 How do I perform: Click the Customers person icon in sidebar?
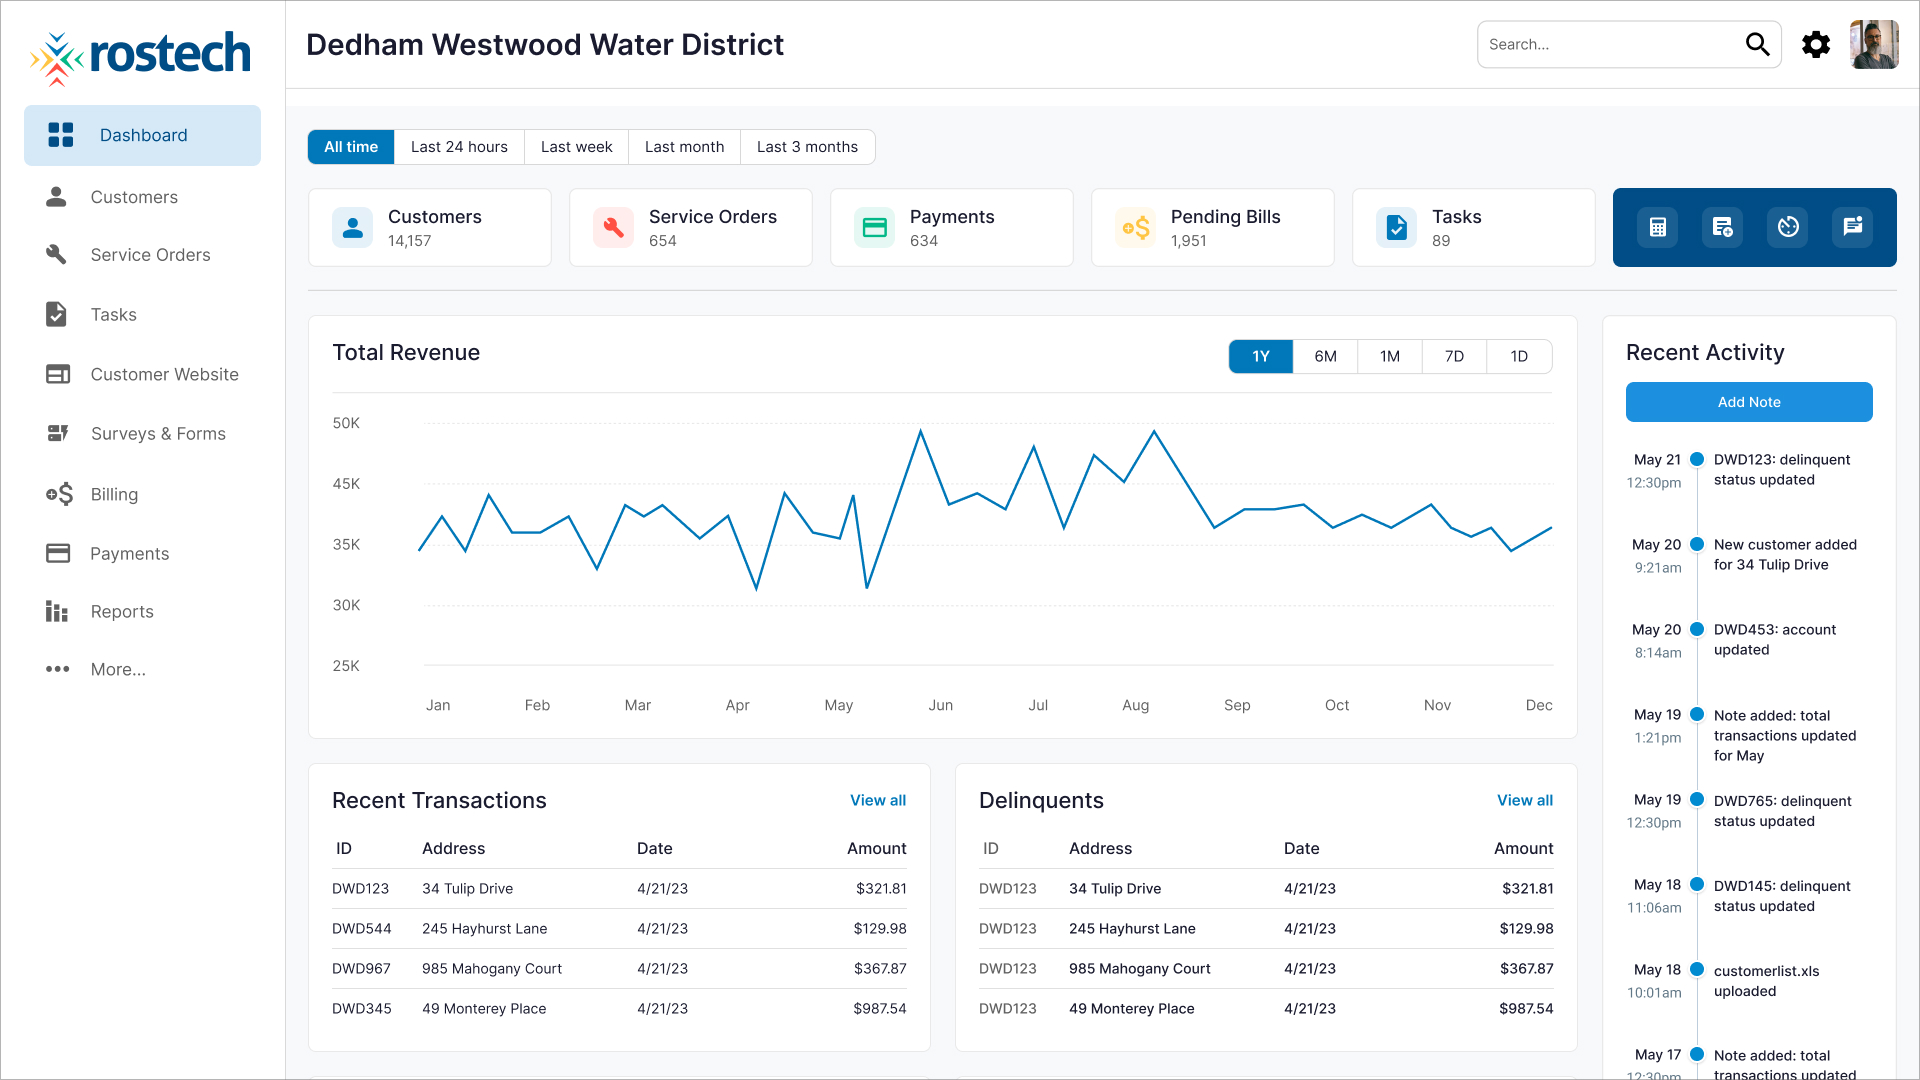click(x=57, y=197)
